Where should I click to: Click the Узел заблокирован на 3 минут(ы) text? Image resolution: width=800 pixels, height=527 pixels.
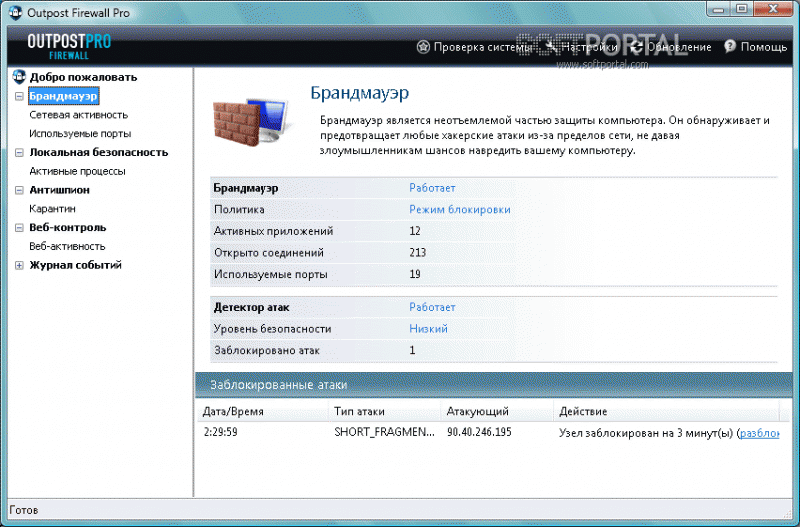tap(646, 433)
